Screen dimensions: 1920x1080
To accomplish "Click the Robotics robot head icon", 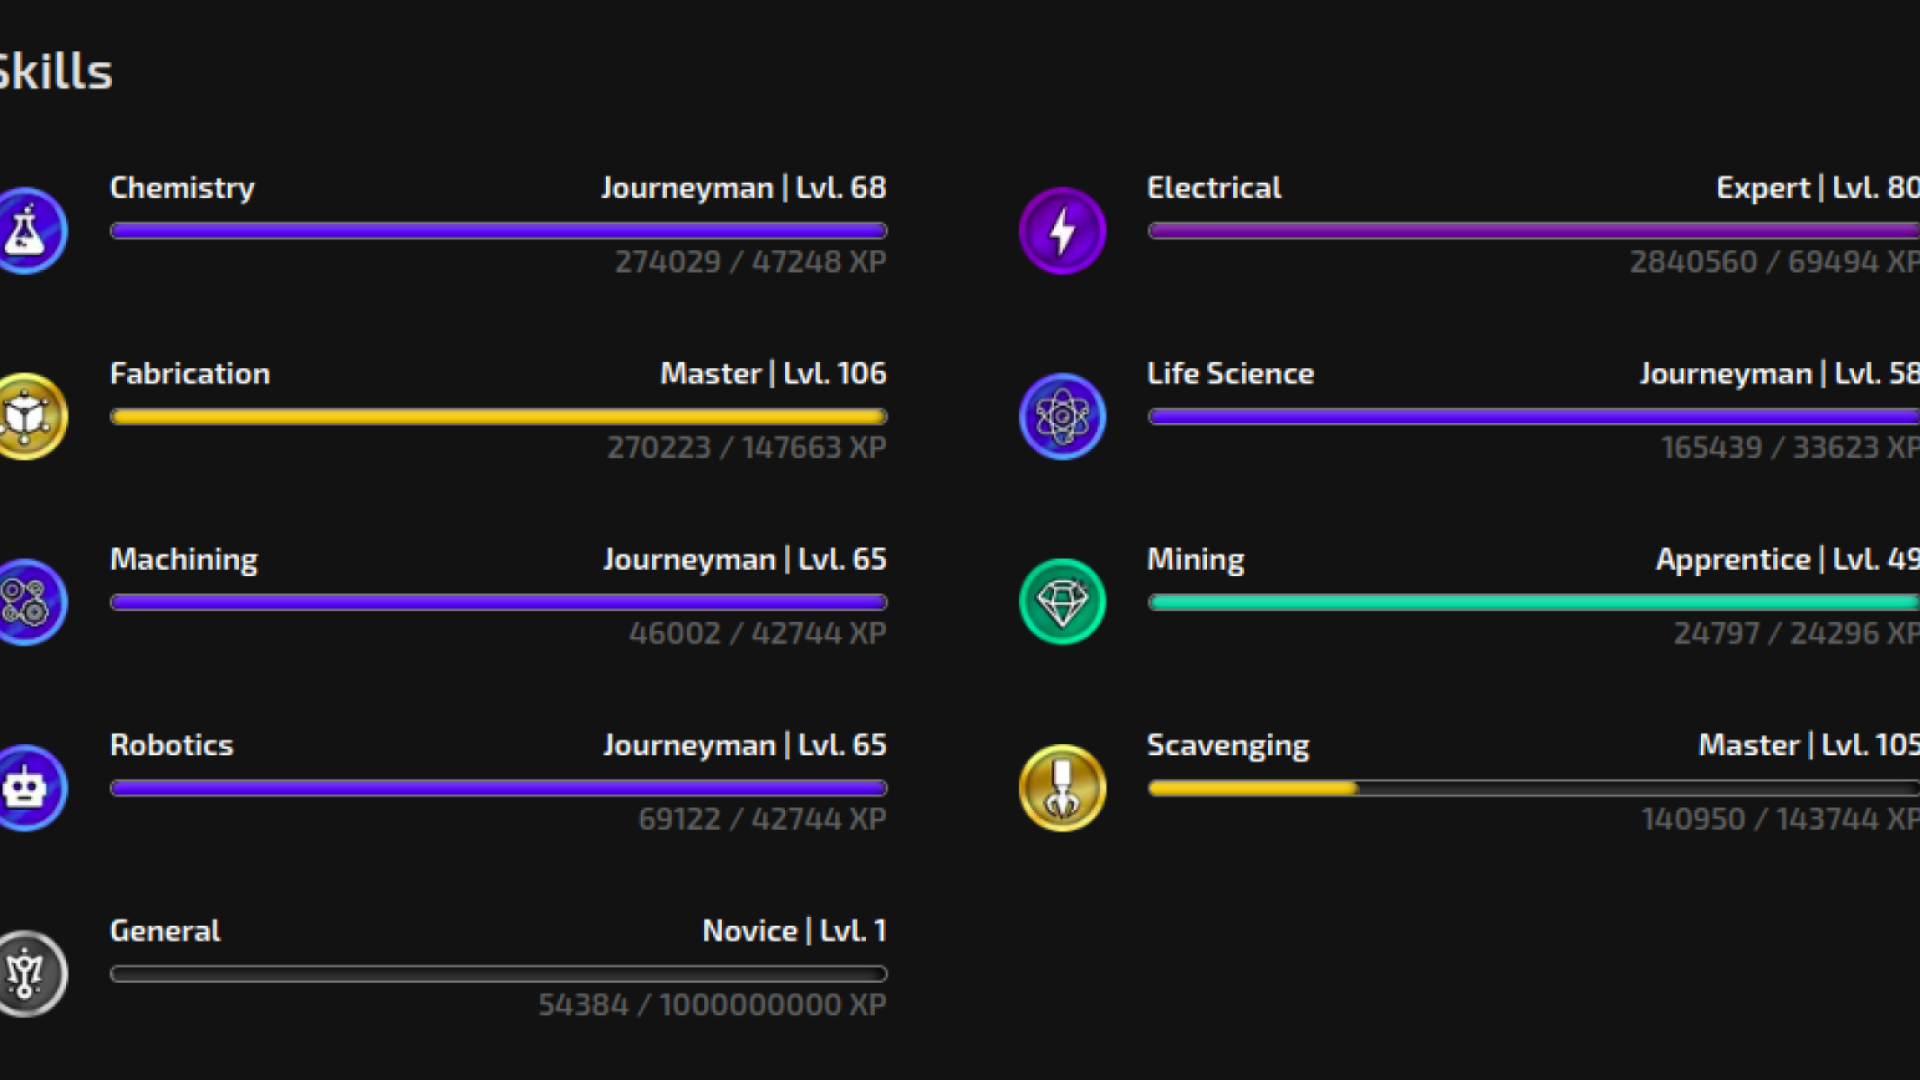I will point(28,788).
